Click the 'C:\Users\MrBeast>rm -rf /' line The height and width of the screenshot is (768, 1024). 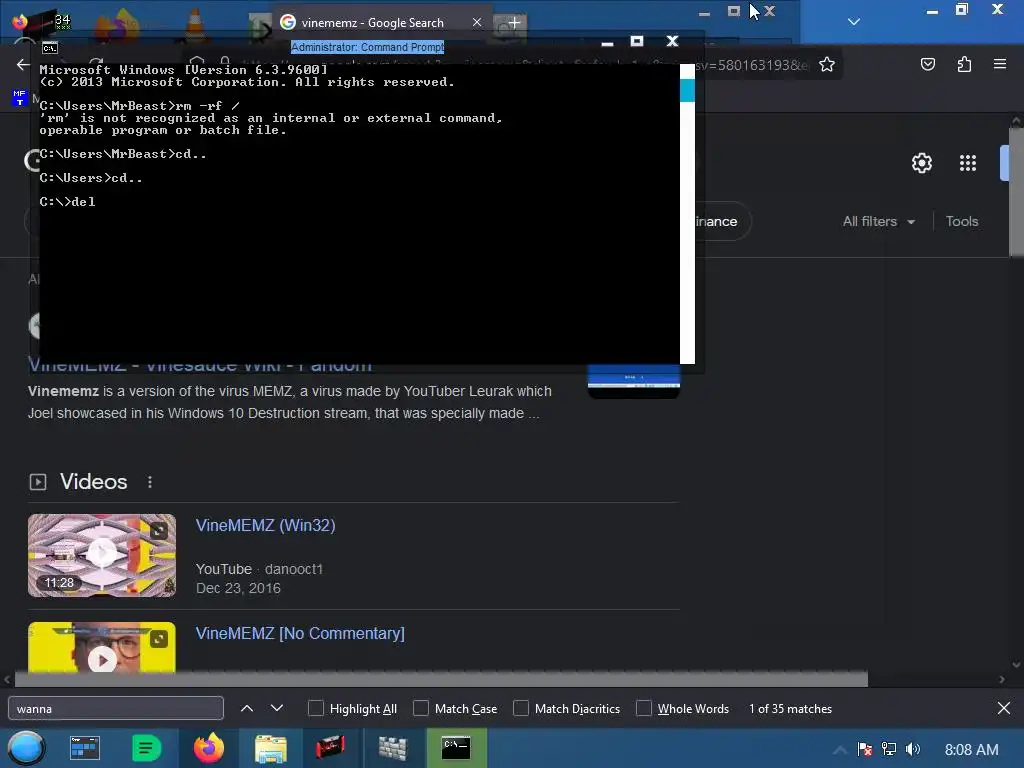click(x=139, y=106)
